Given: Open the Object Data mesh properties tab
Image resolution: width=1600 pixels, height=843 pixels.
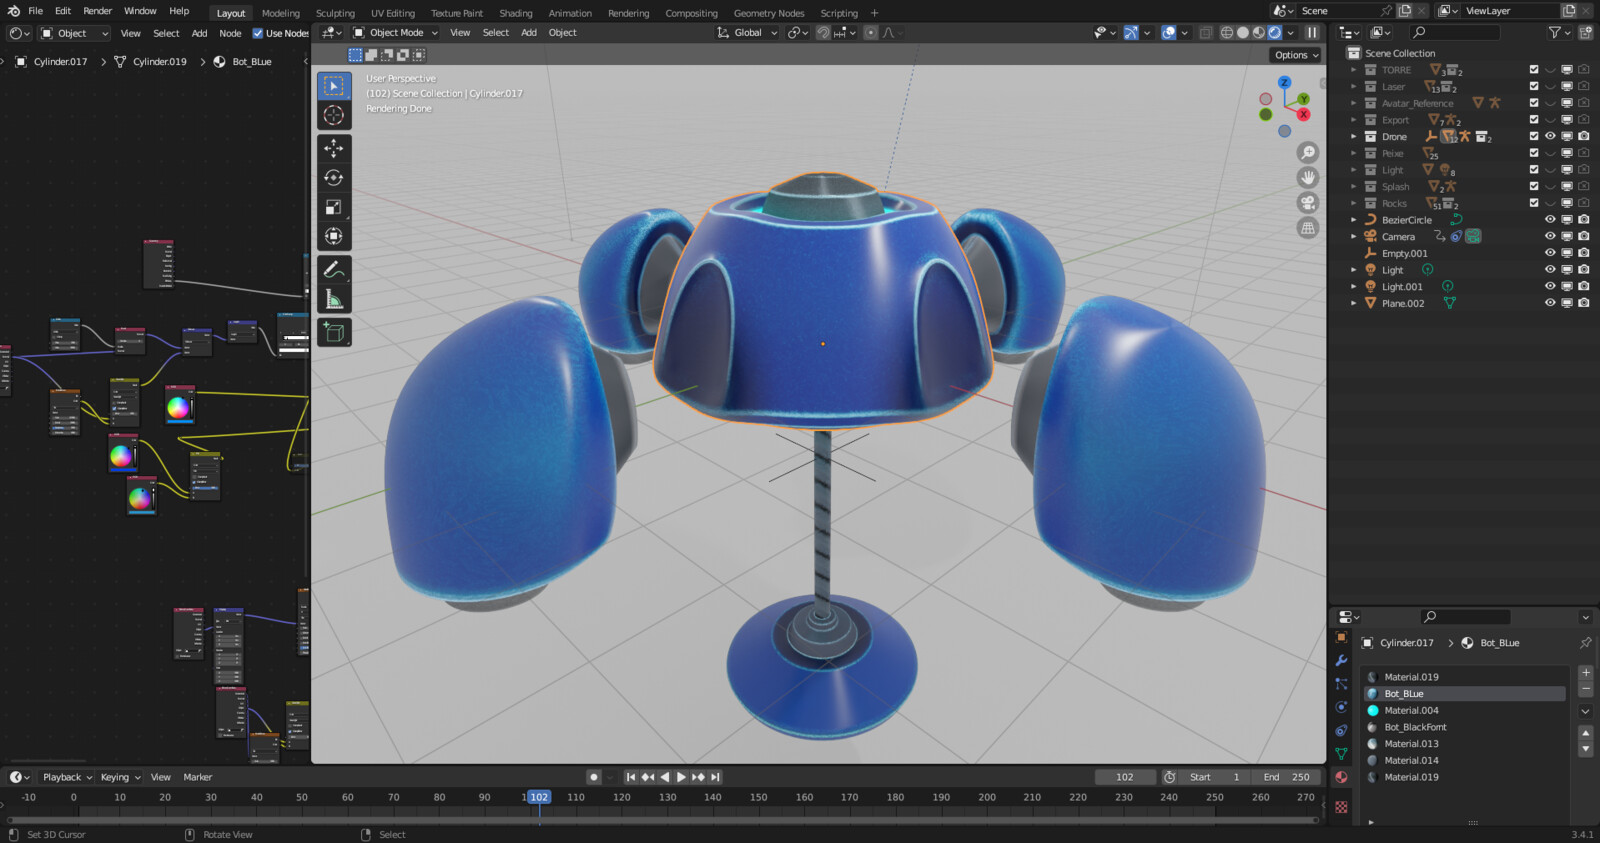Looking at the screenshot, I should pyautogui.click(x=1341, y=754).
